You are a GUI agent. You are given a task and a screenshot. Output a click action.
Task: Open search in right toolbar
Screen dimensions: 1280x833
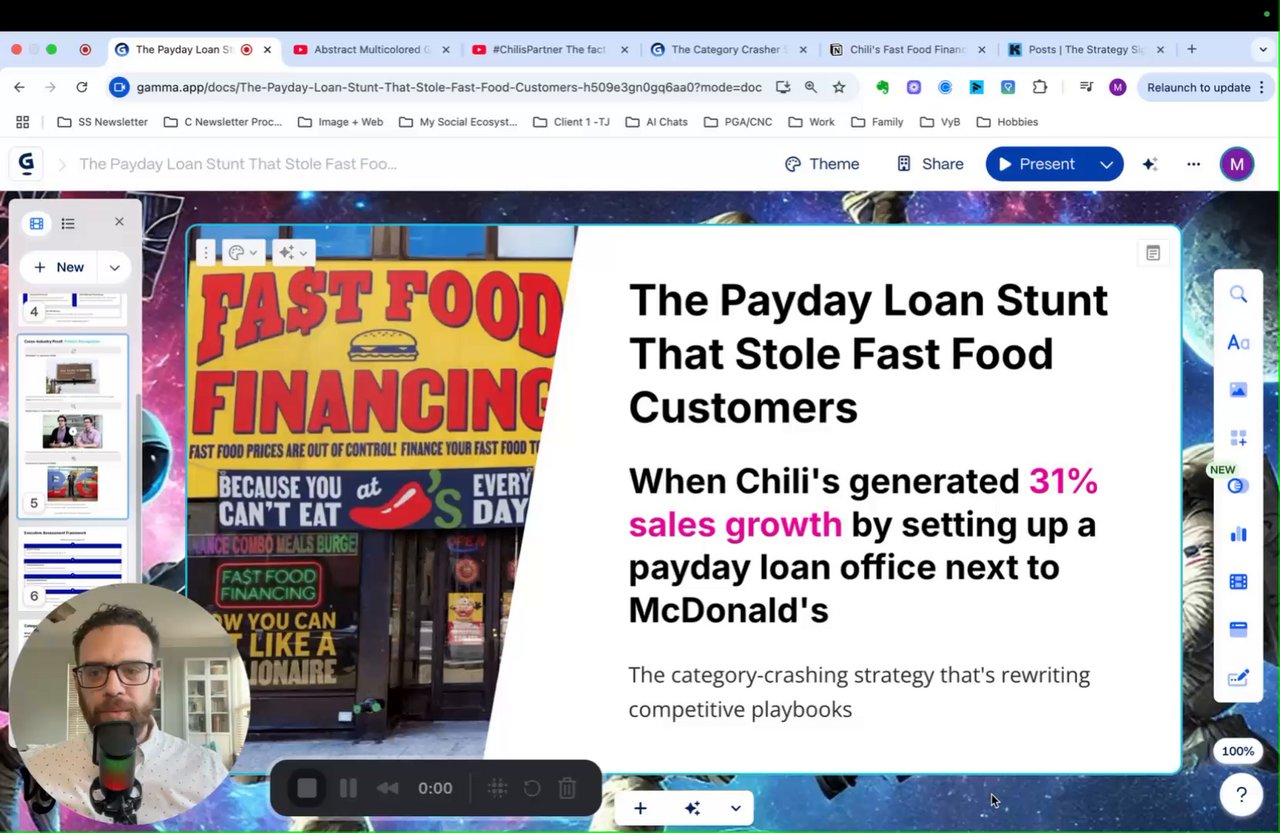[x=1238, y=294]
